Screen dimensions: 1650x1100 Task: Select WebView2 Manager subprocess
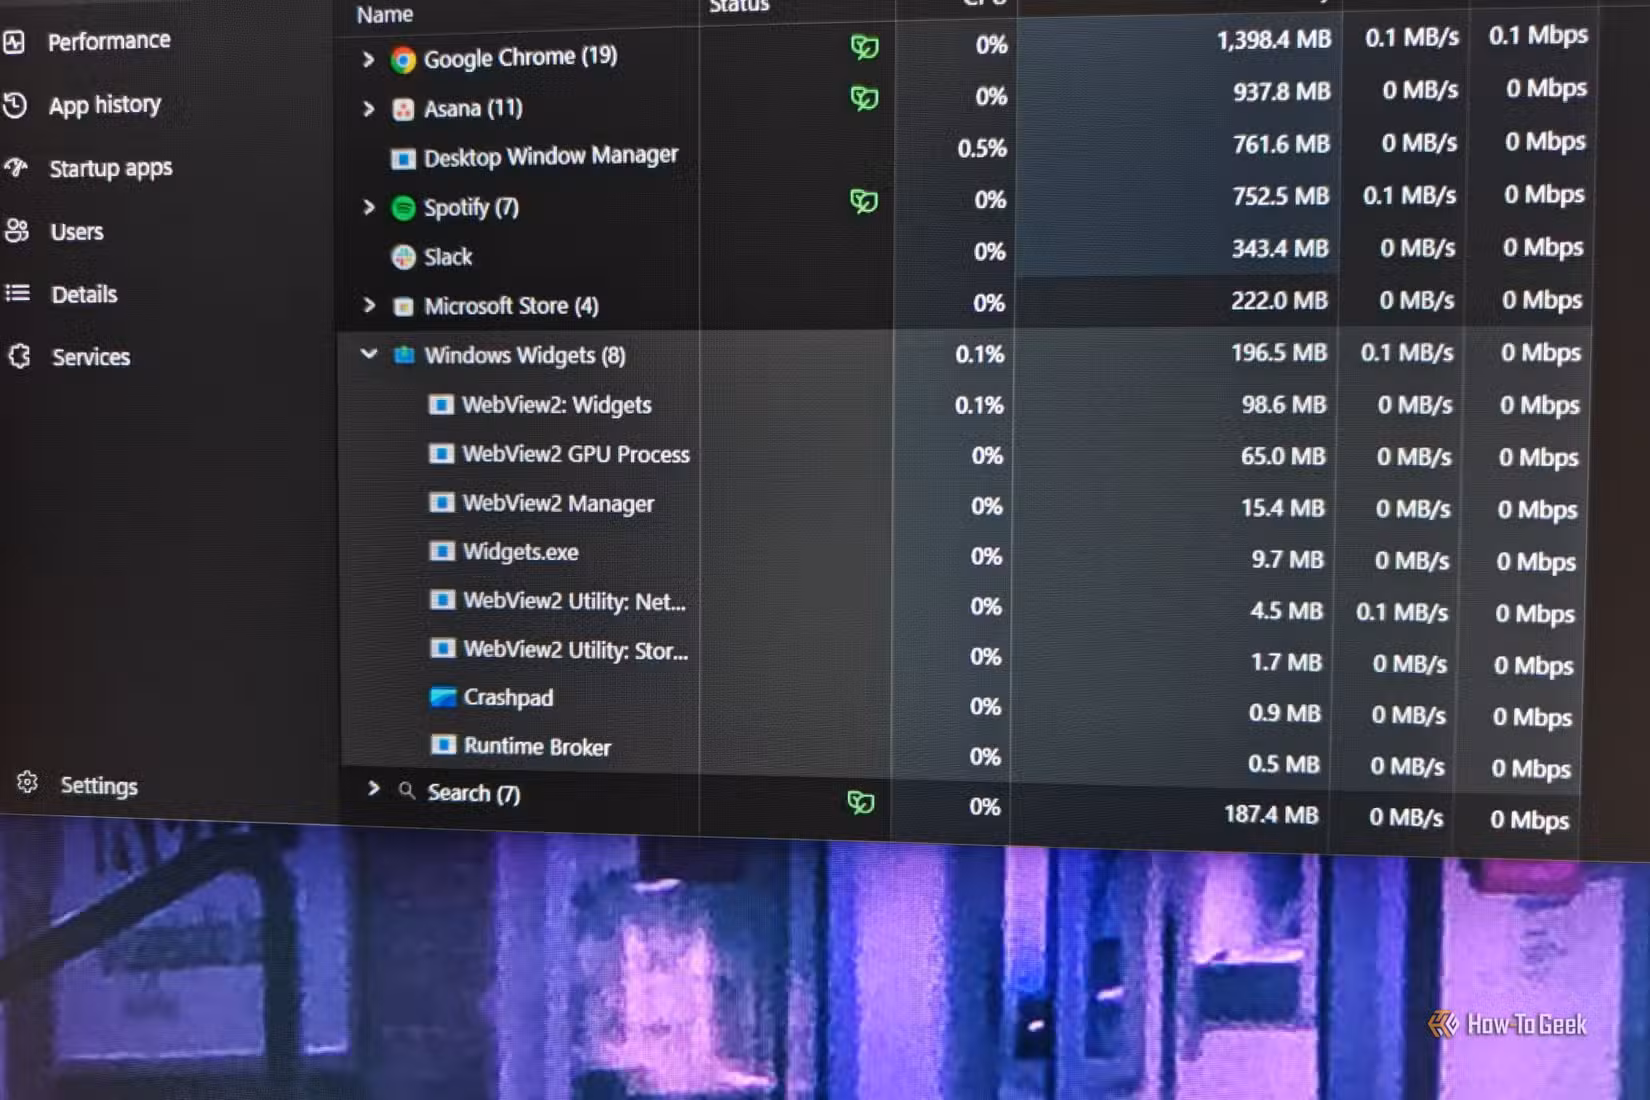[x=558, y=503]
